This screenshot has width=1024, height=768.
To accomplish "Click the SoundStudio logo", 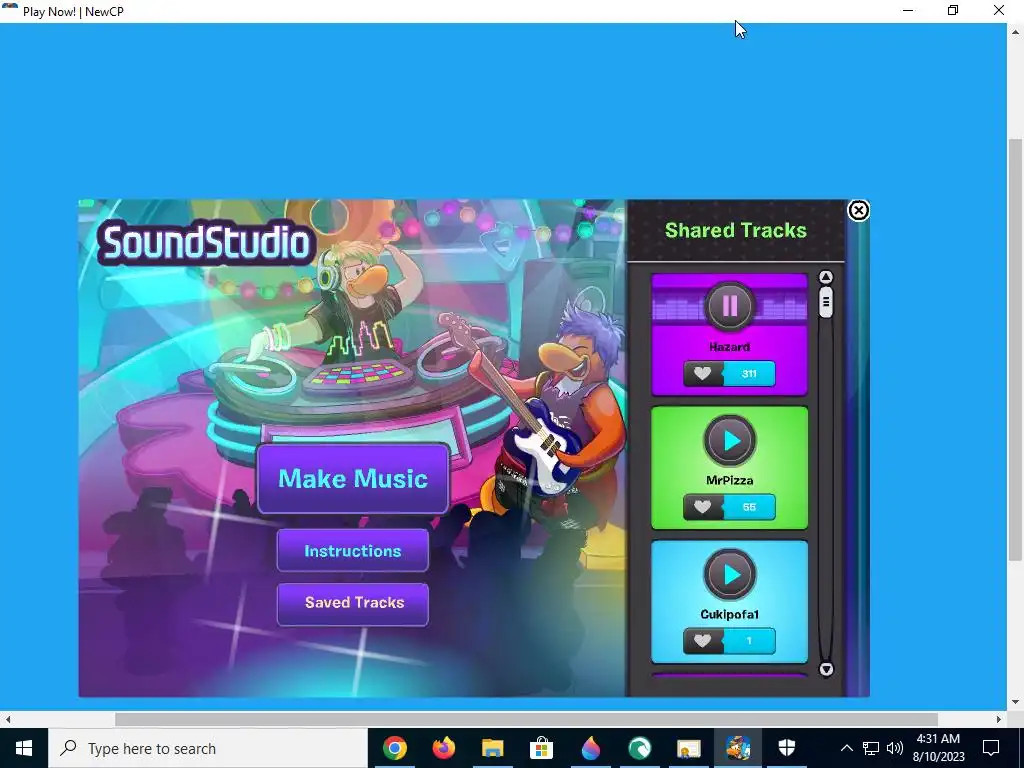I will pyautogui.click(x=206, y=242).
